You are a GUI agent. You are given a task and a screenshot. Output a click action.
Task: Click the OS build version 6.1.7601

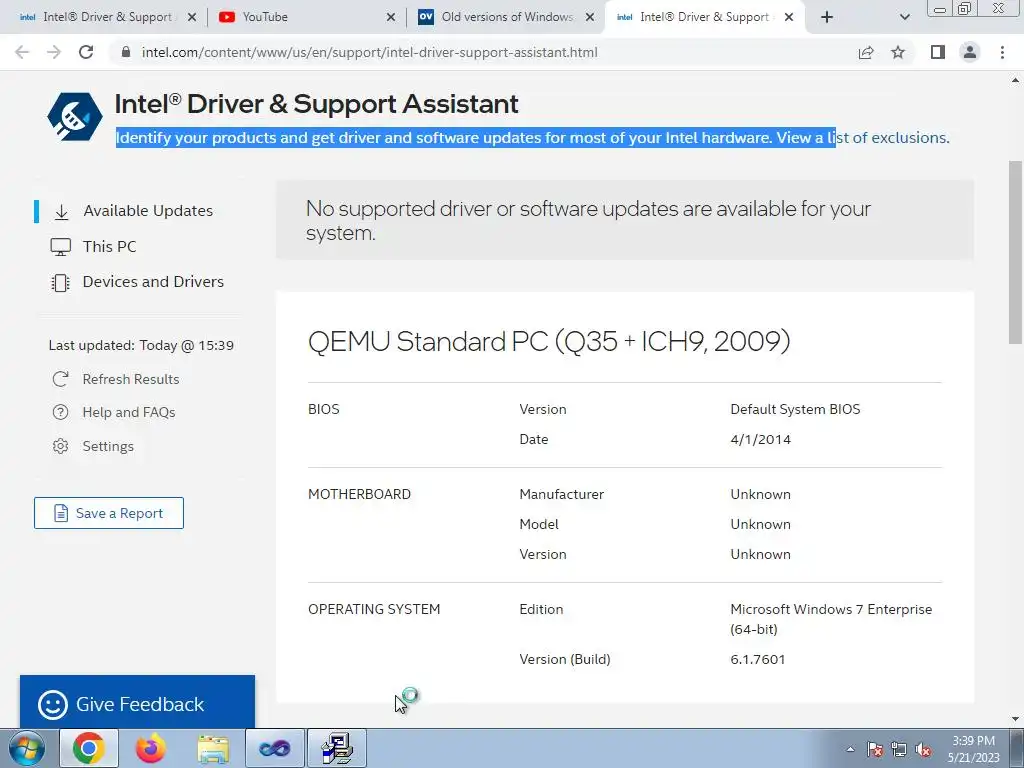click(x=758, y=660)
